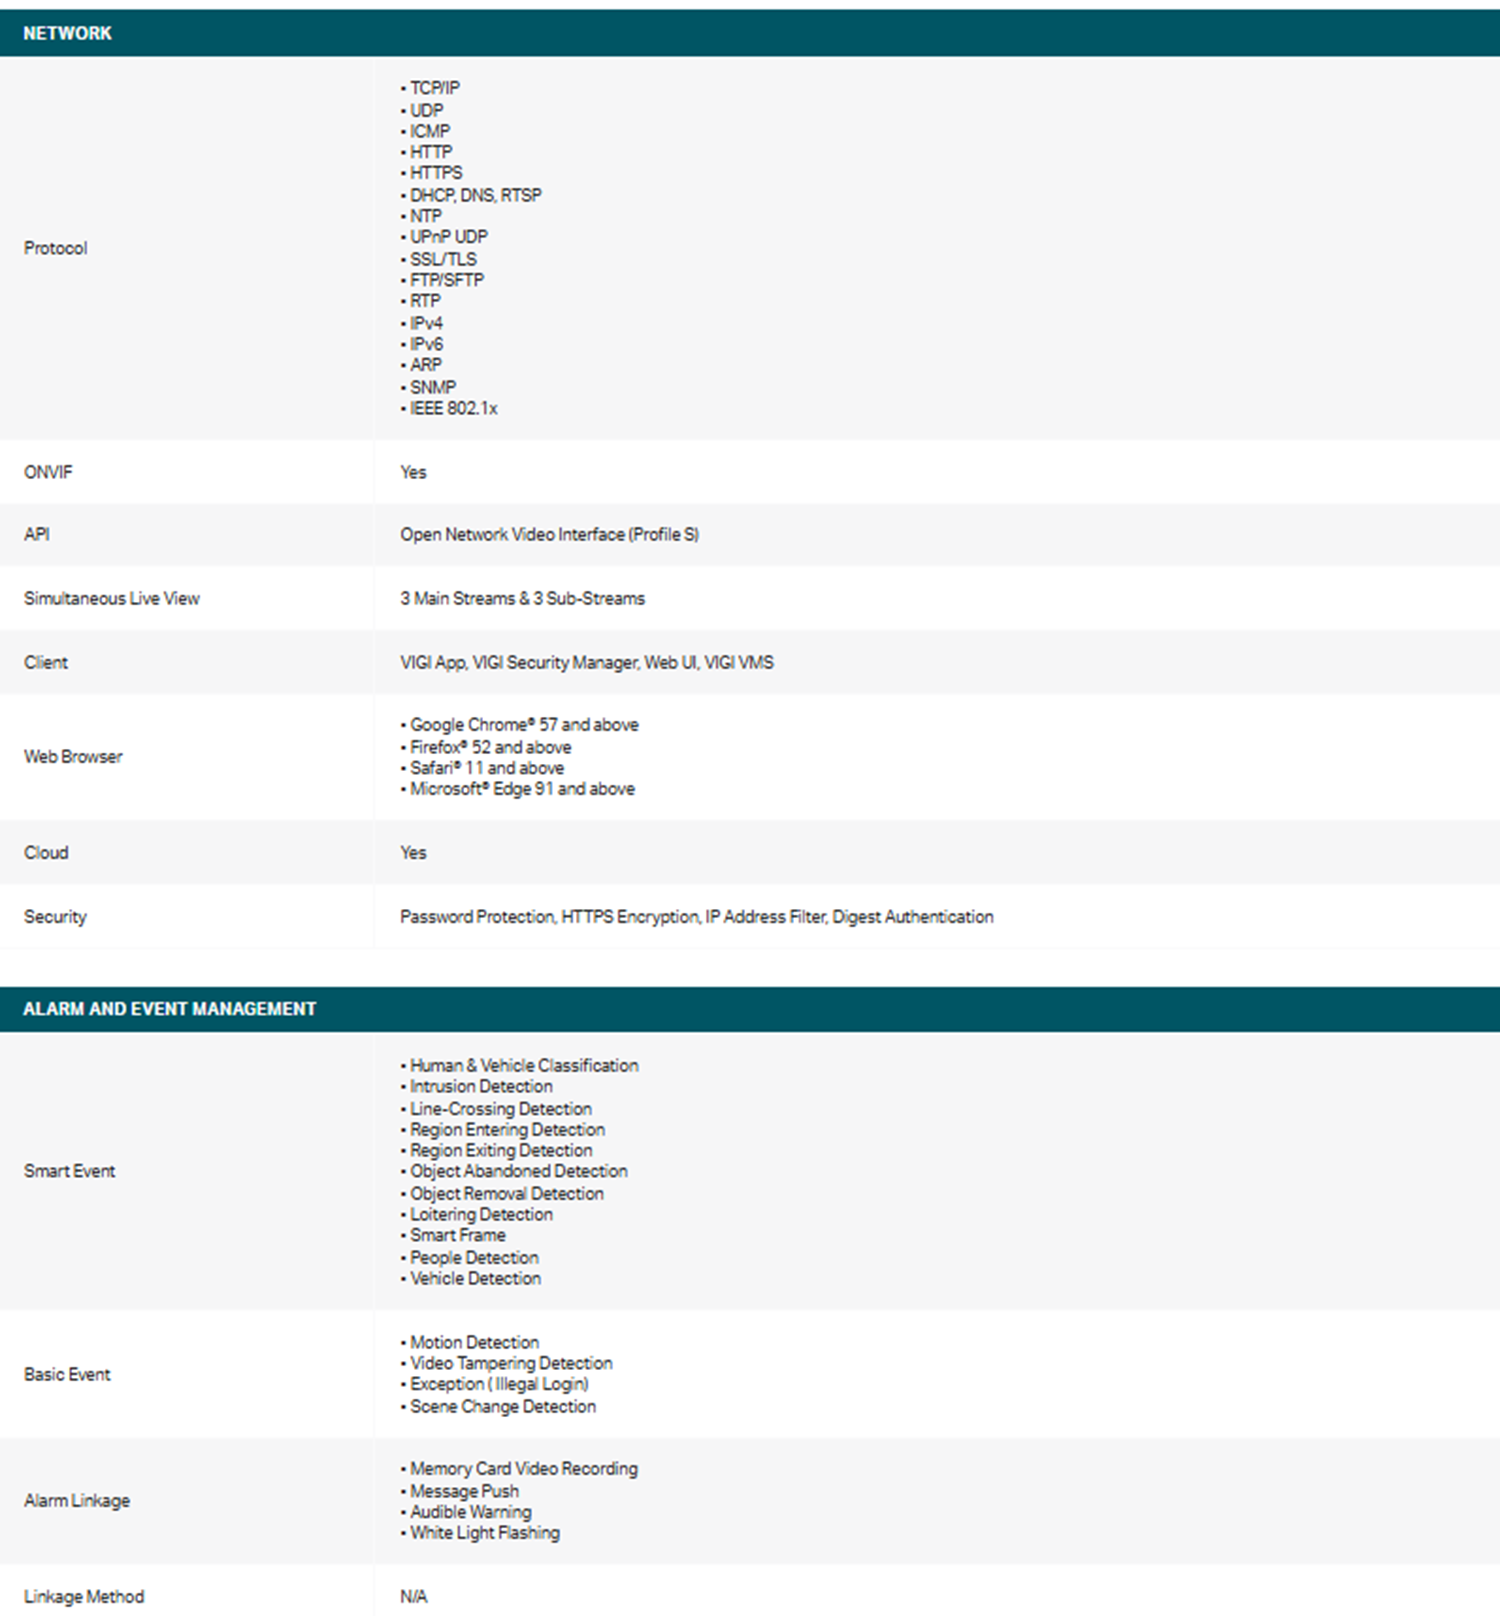
Task: Select 'Open Network Video Interface (Profile S)' text
Action: pyautogui.click(x=550, y=534)
